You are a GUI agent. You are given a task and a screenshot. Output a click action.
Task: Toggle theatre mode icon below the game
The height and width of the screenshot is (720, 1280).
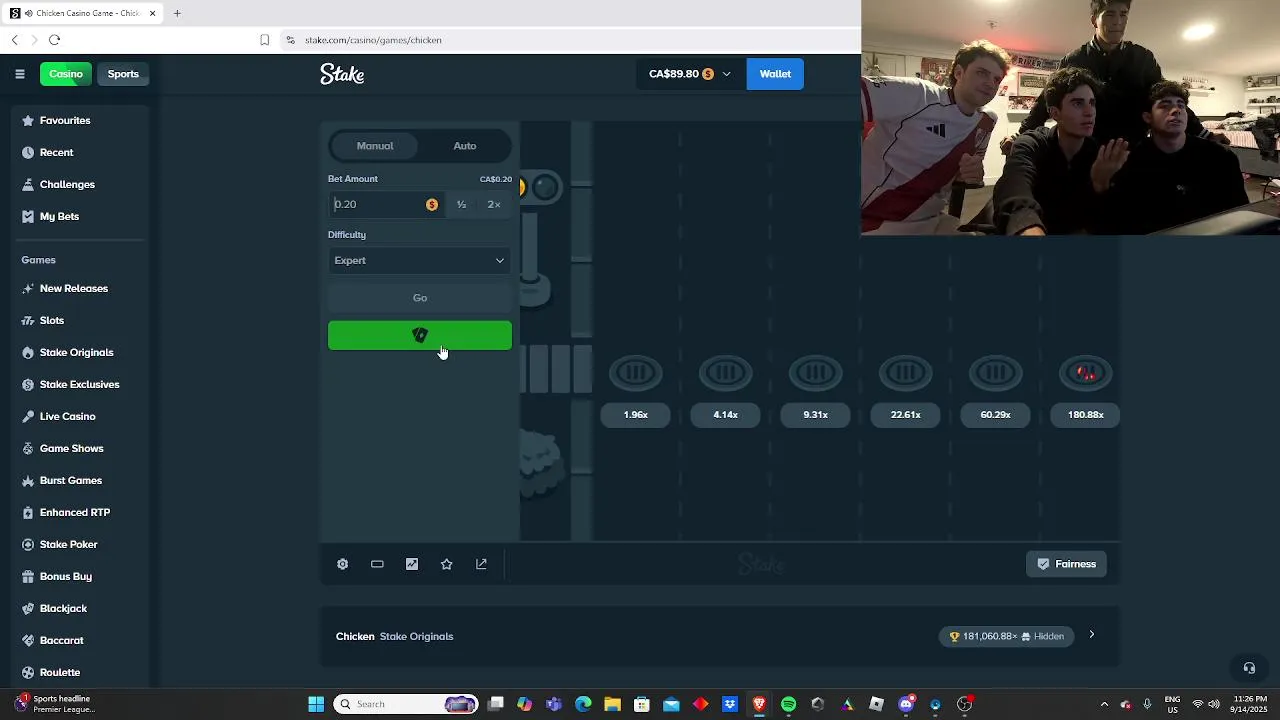click(377, 564)
